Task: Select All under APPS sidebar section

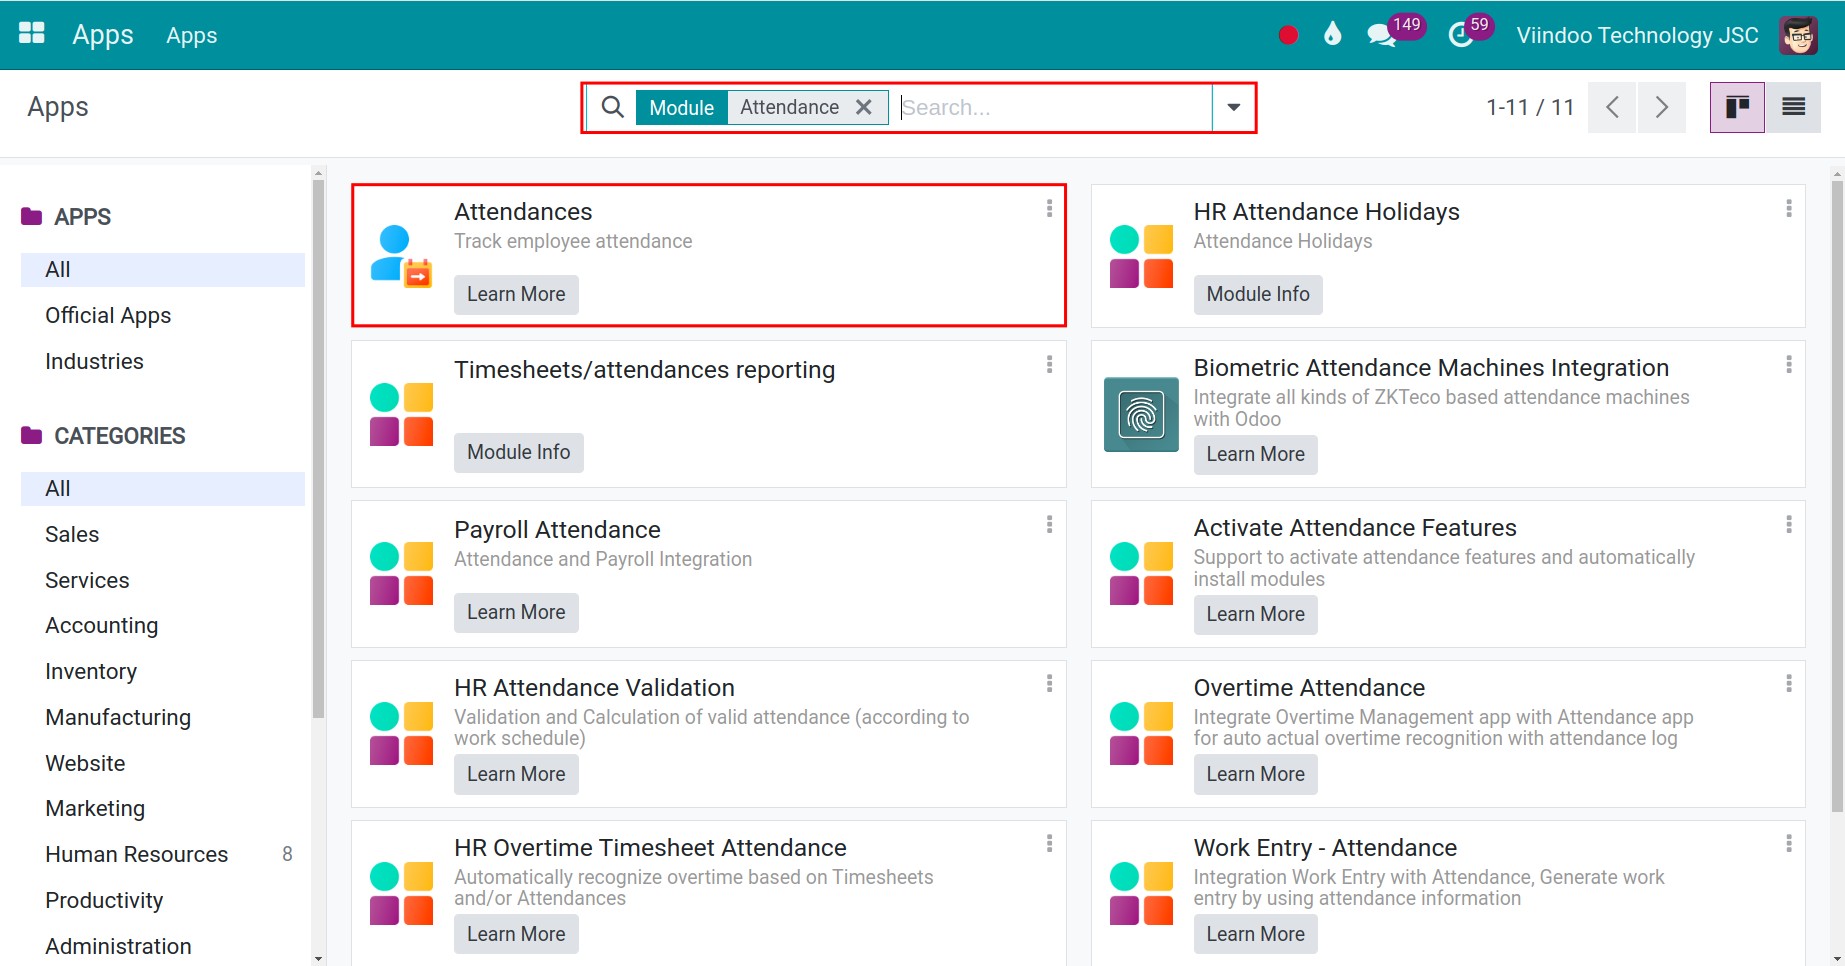Action: click(162, 269)
